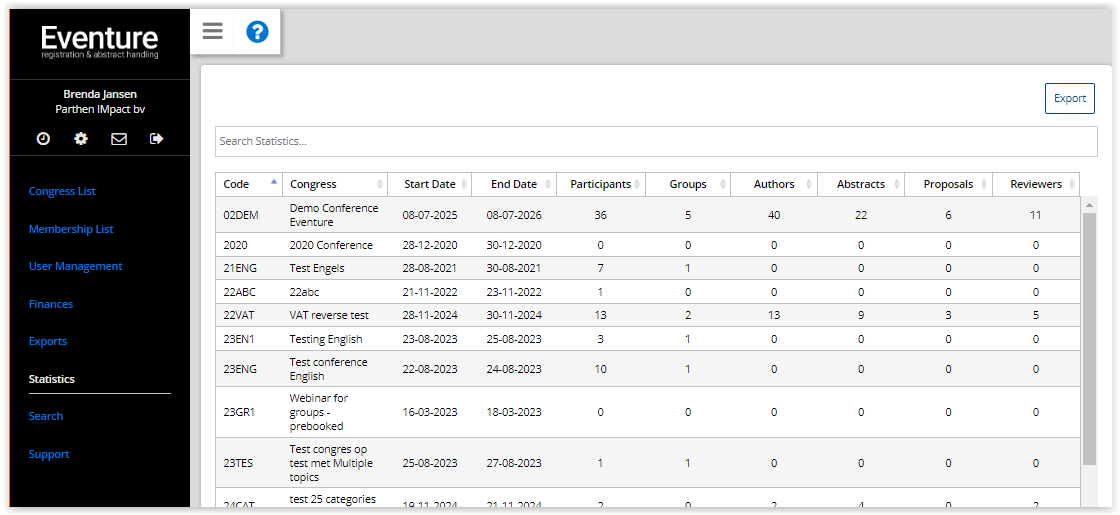Click authors value 40
The width and height of the screenshot is (1120, 515).
click(774, 215)
